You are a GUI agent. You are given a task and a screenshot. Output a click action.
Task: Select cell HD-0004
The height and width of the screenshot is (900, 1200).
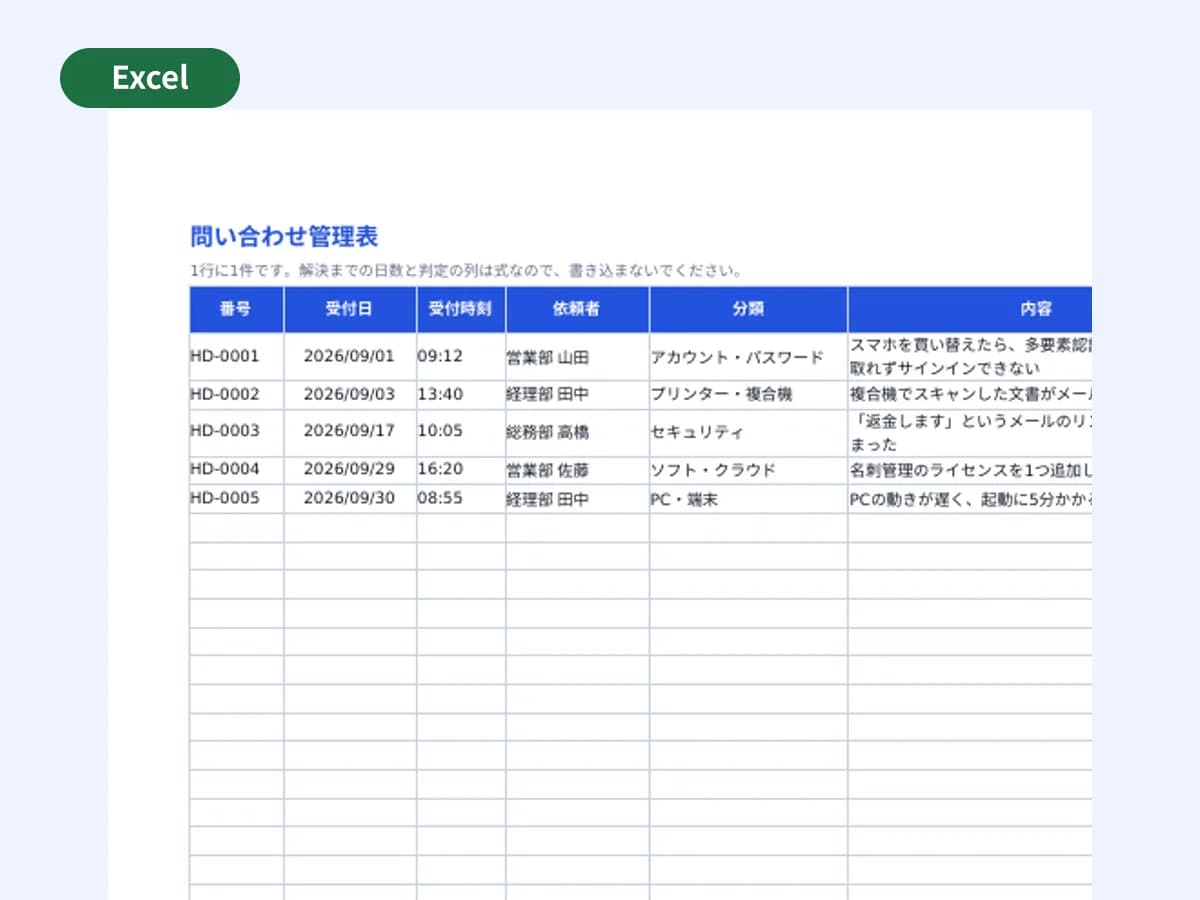click(x=236, y=470)
